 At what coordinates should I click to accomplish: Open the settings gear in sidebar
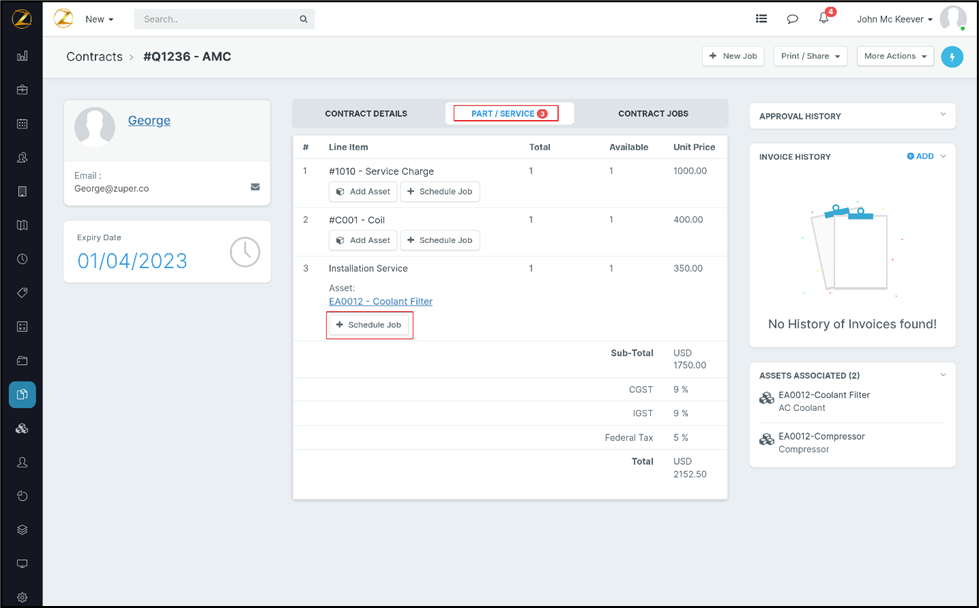22,597
